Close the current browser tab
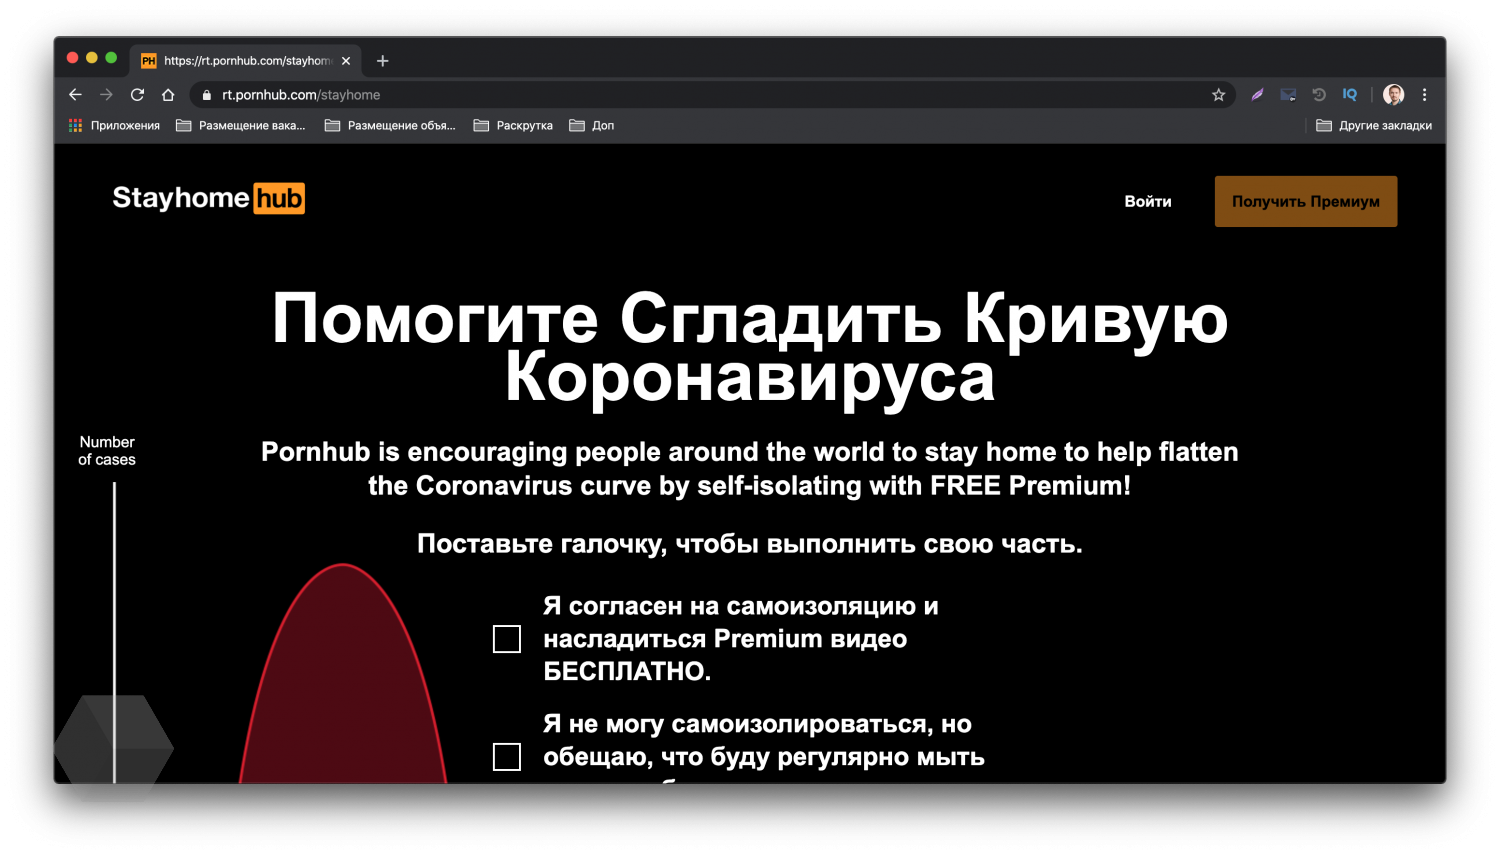This screenshot has height=855, width=1500. (346, 61)
